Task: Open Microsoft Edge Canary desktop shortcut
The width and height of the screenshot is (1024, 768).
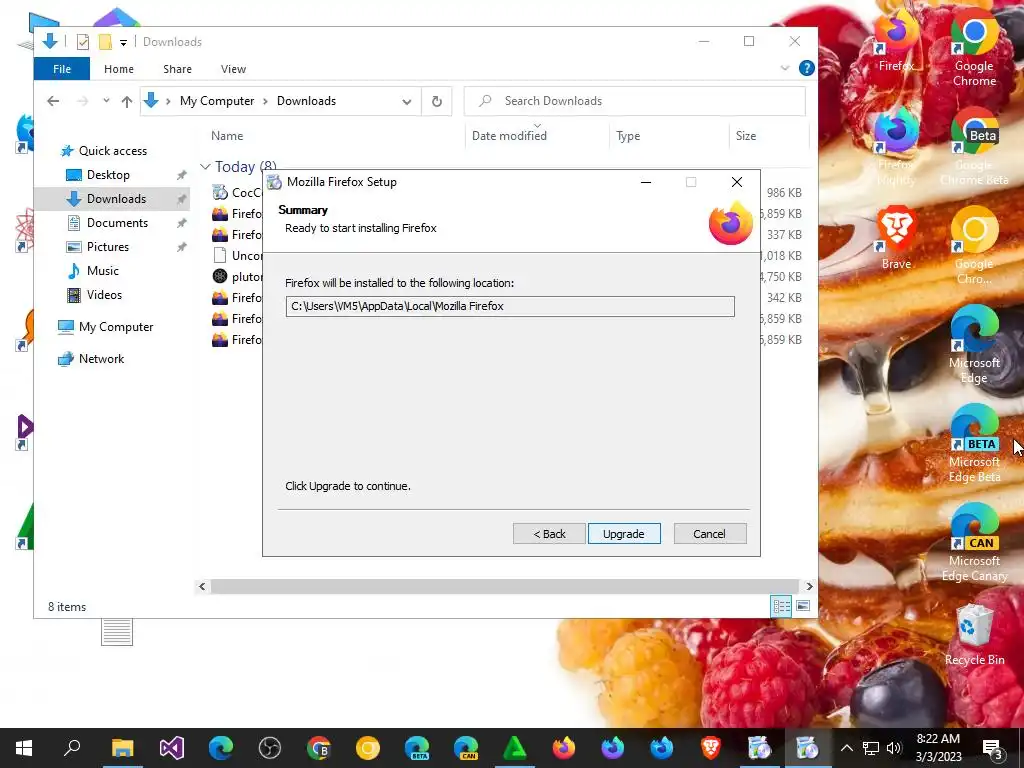Action: click(x=974, y=543)
